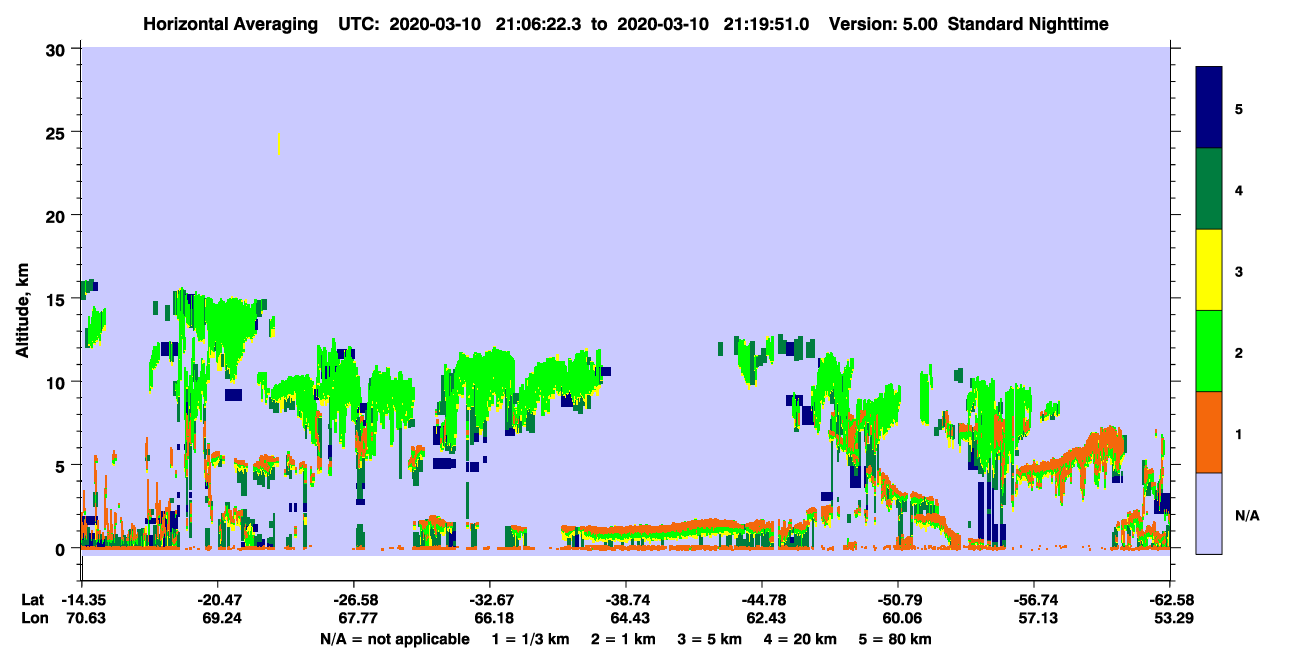Click latitude value -50.79
The height and width of the screenshot is (667, 1300).
pyautogui.click(x=898, y=600)
